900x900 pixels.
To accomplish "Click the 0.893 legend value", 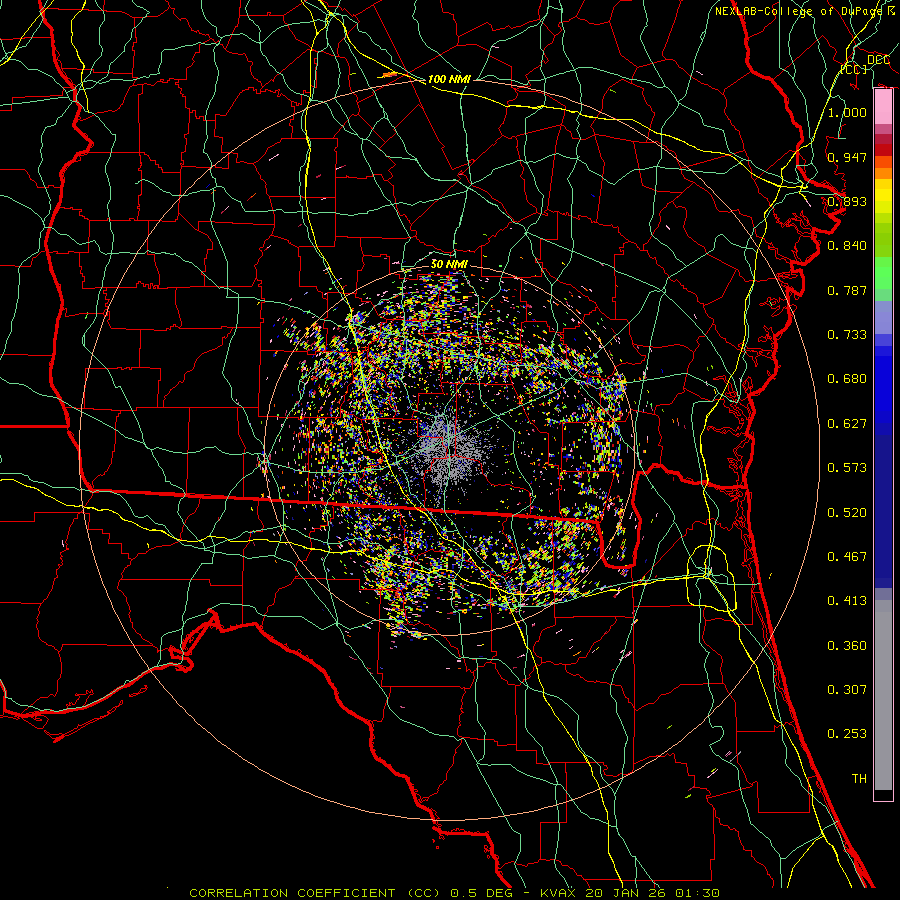I will [847, 201].
